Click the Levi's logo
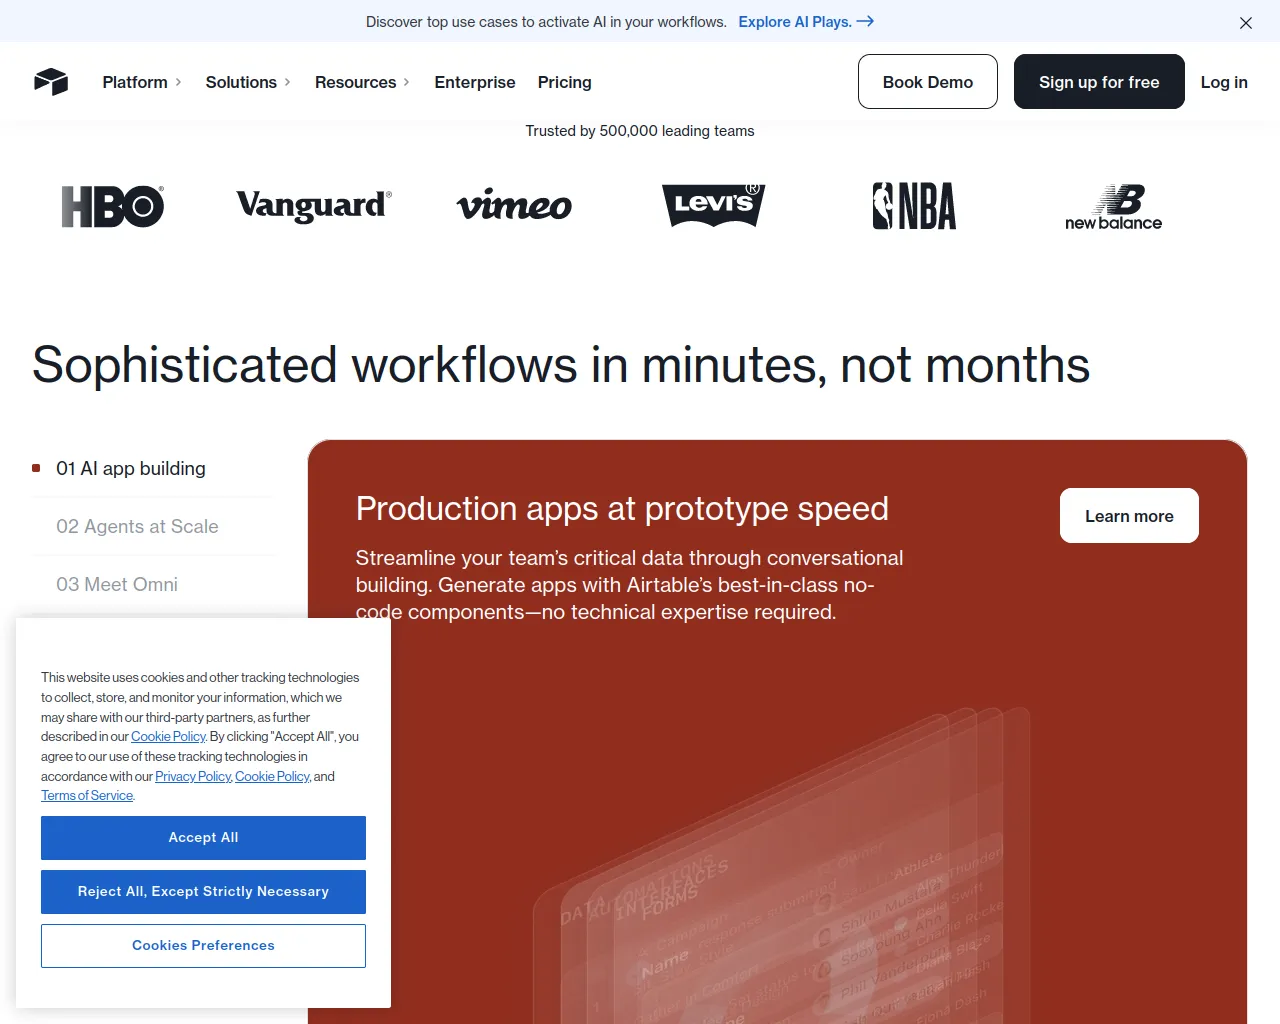1280x1024 pixels. pyautogui.click(x=714, y=205)
